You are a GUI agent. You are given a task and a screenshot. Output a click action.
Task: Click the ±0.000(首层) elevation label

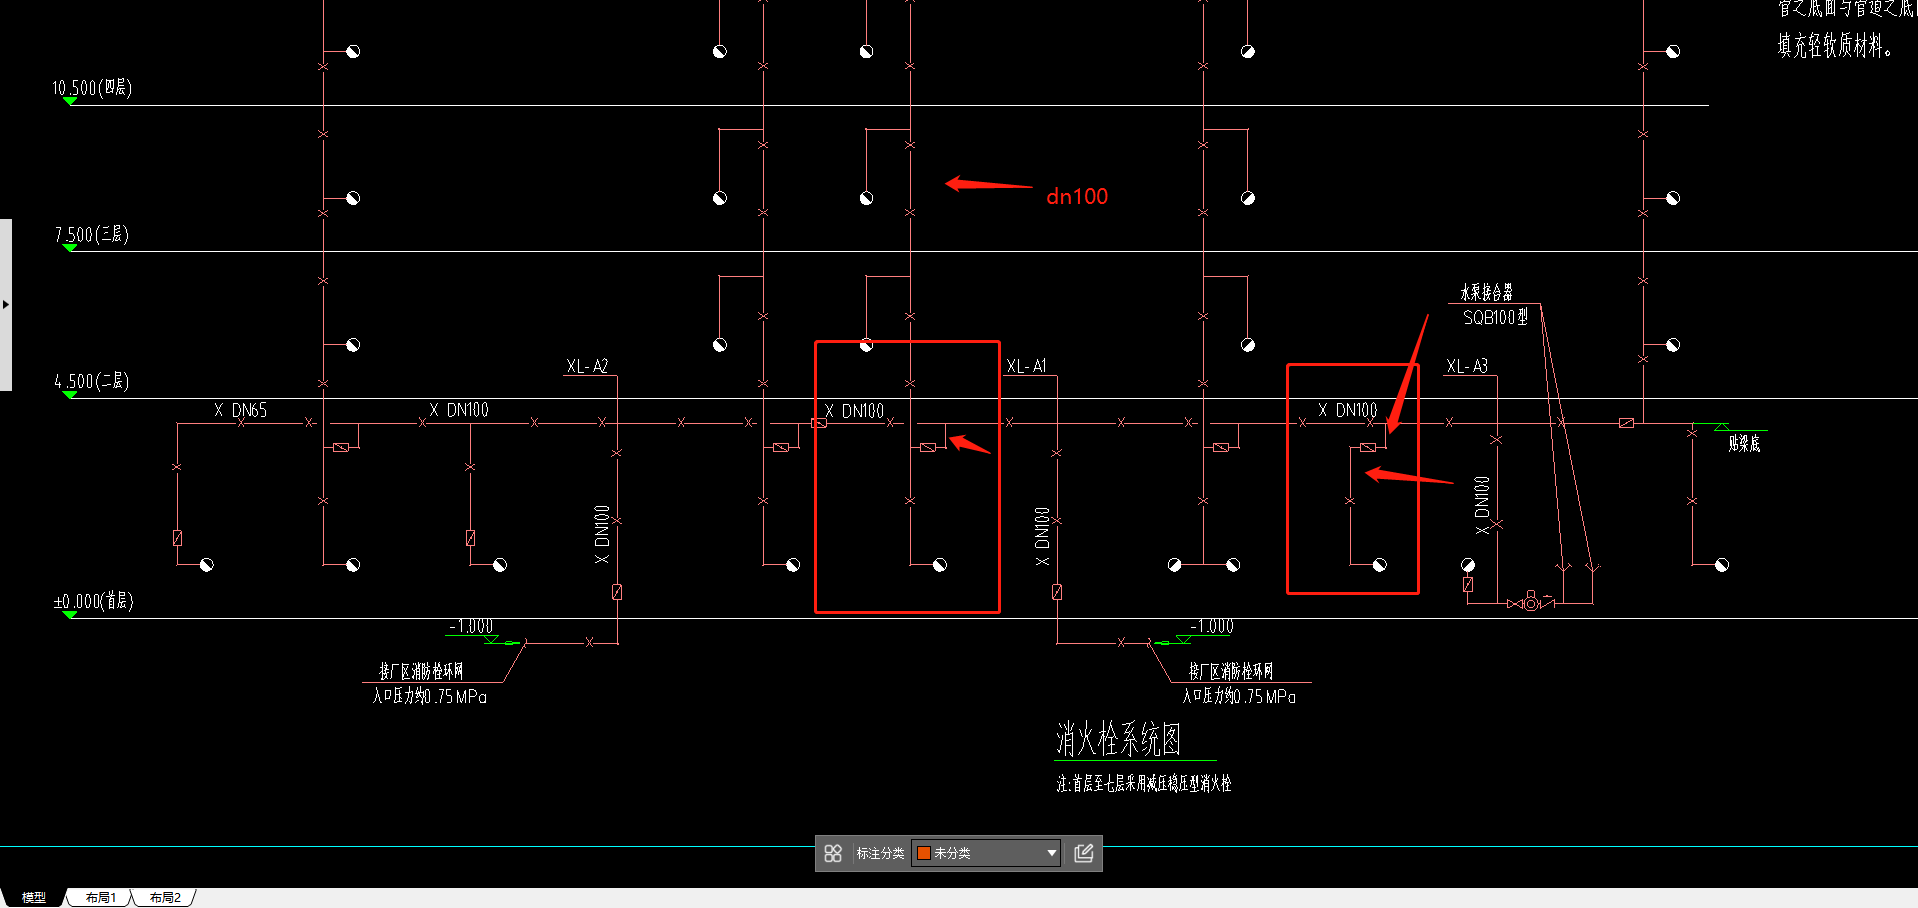[94, 601]
